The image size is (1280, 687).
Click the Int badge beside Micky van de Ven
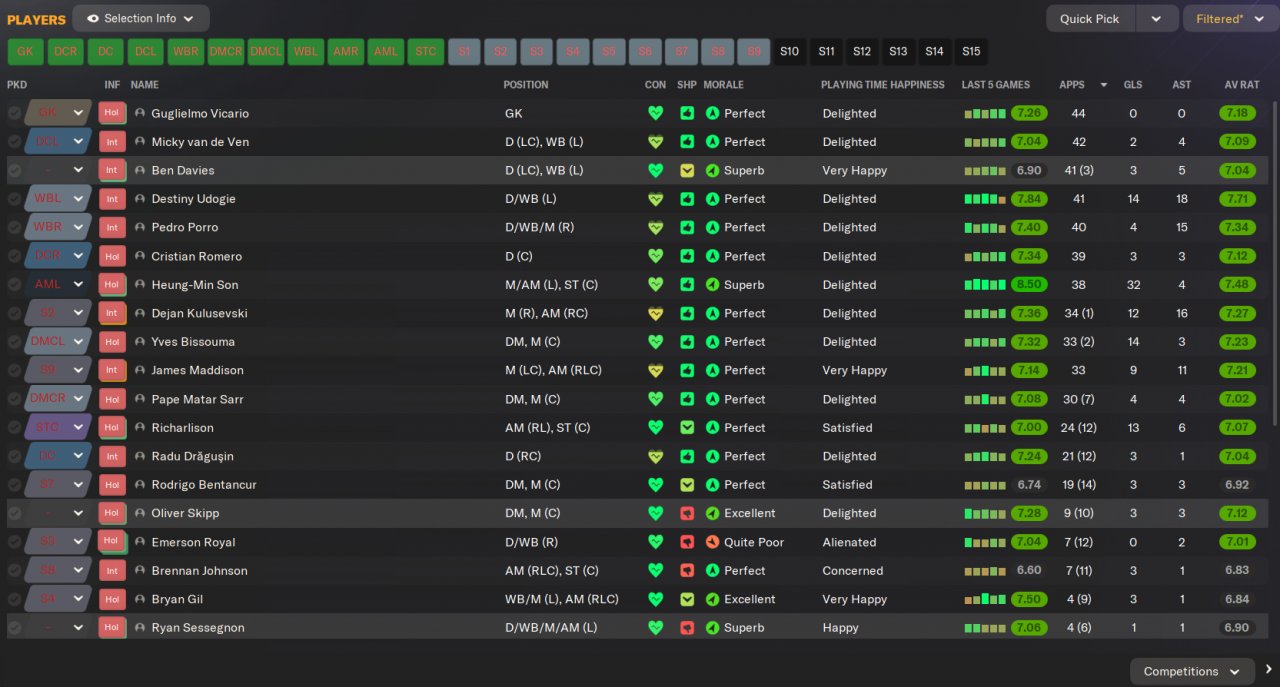point(112,142)
